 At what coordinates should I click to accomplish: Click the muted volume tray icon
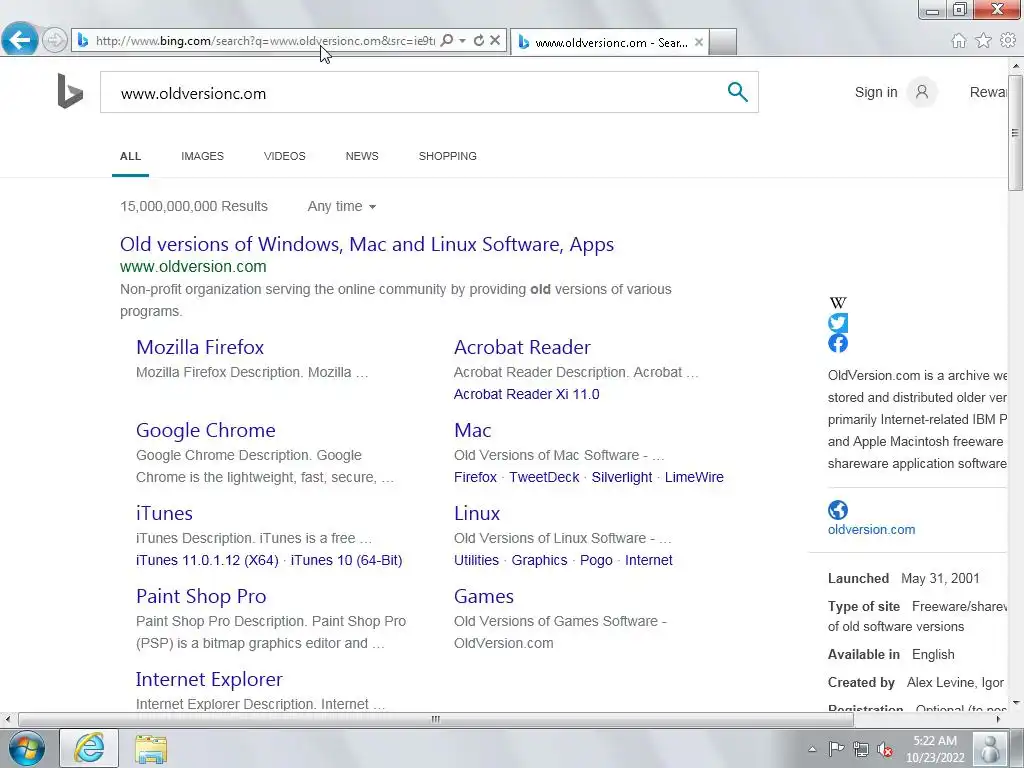885,749
